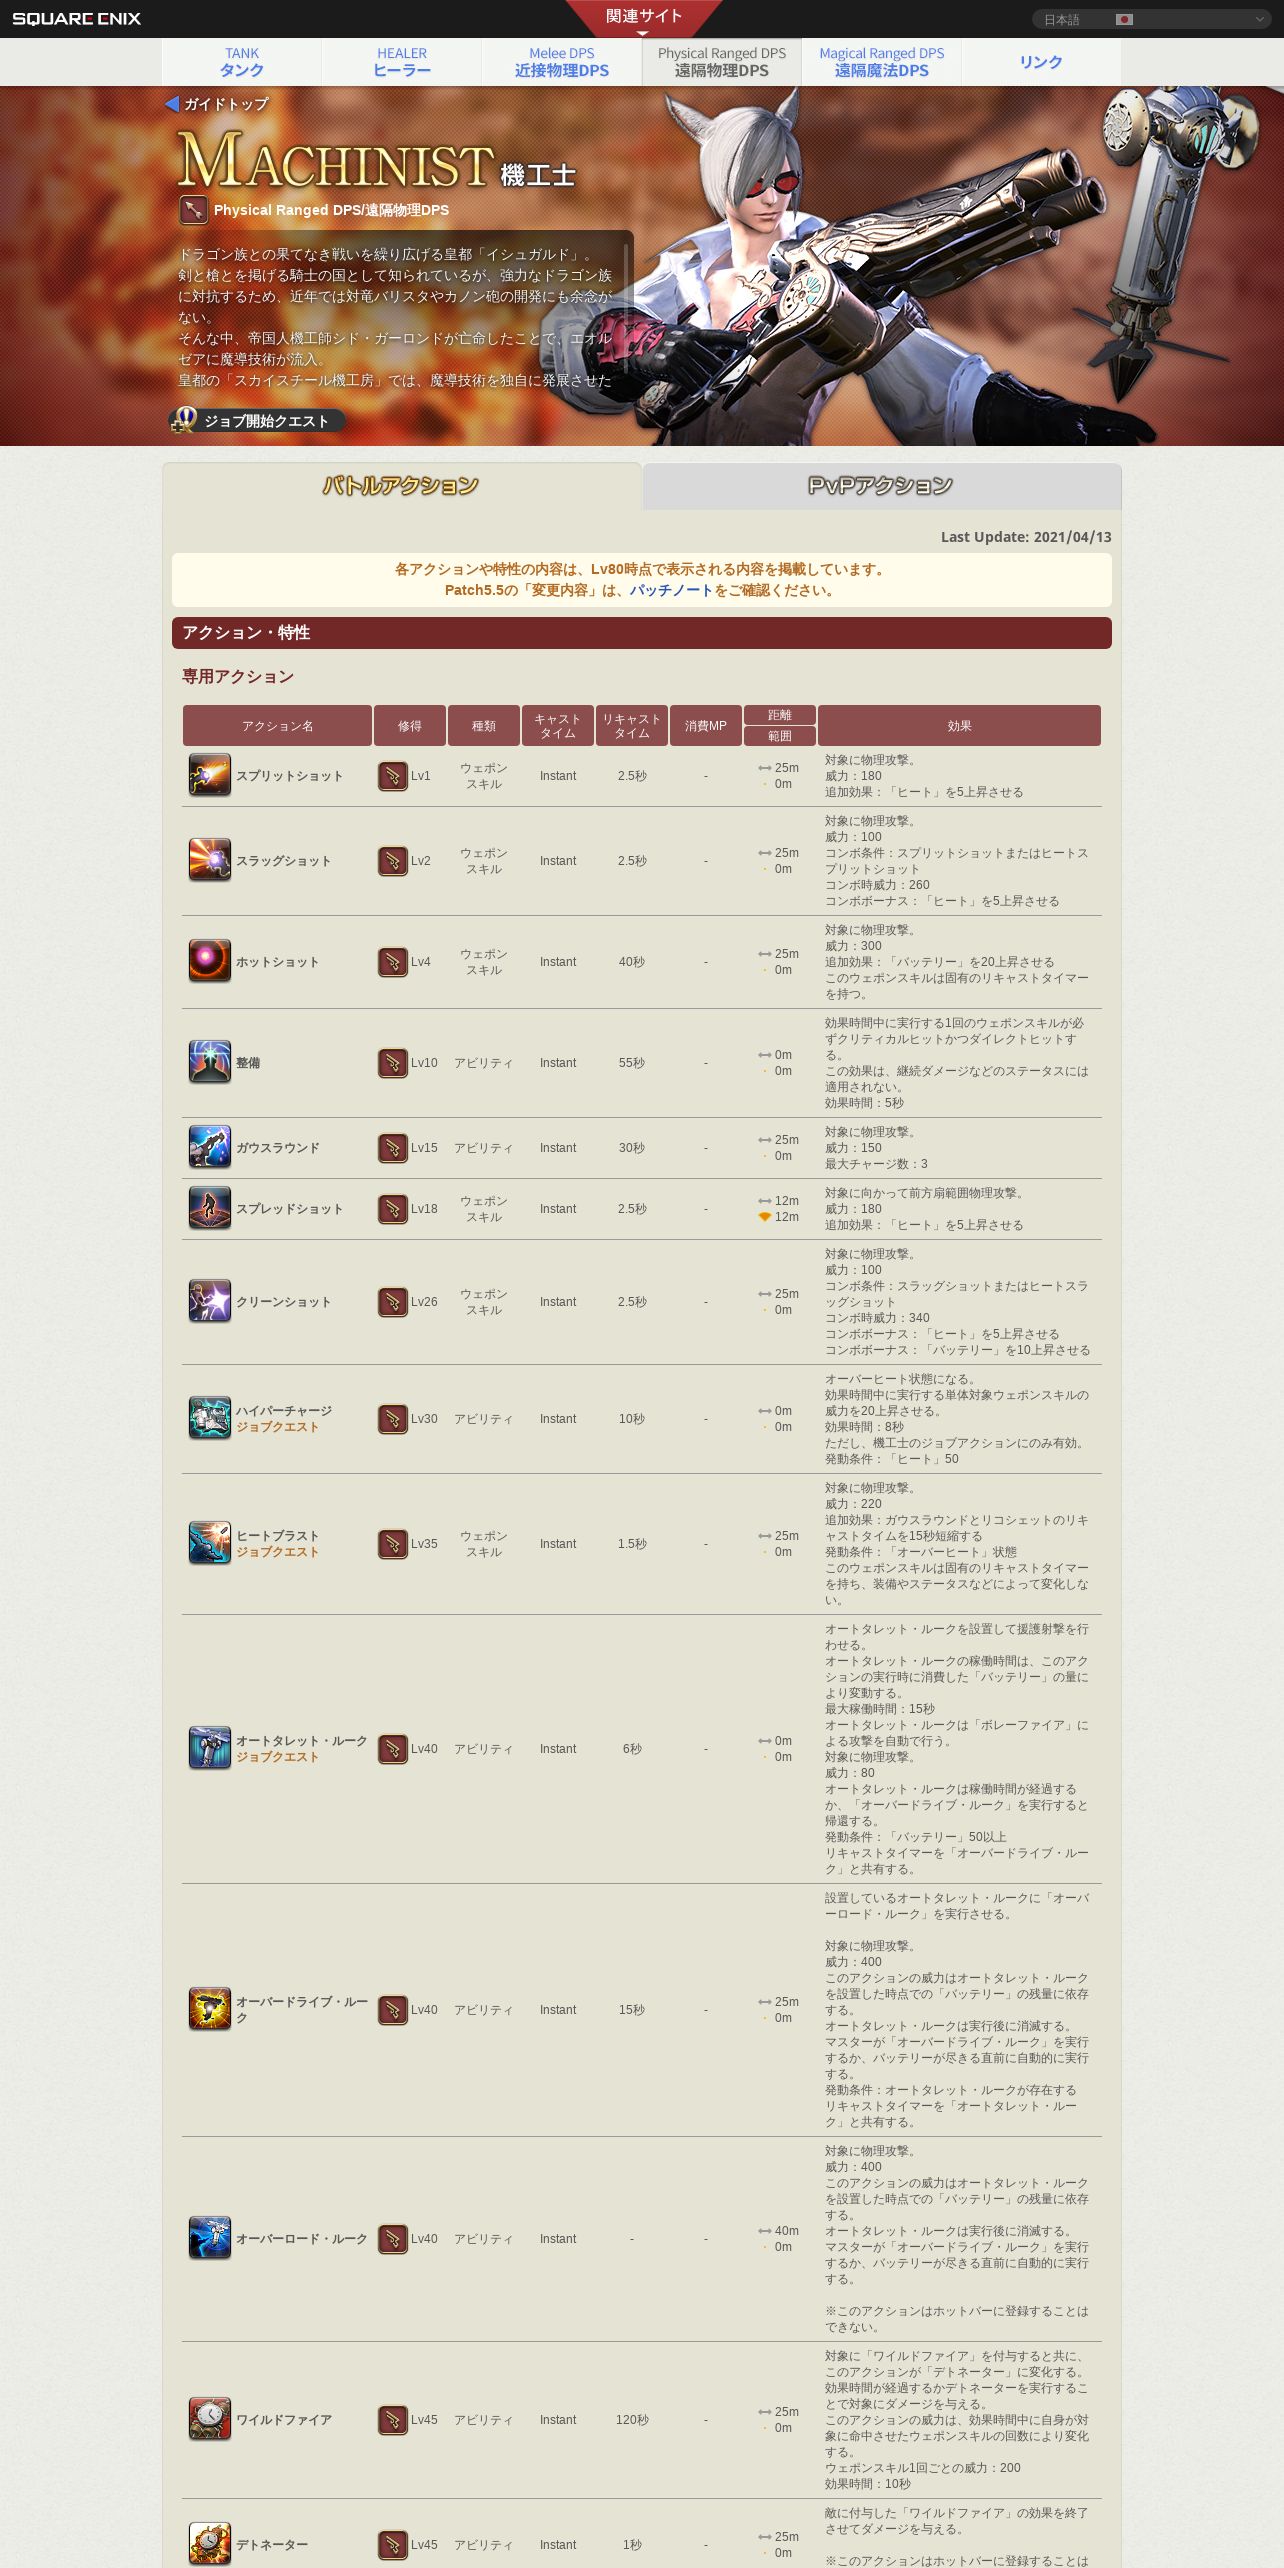Click the machinist job icon beside Lv15
Screen dimensions: 1284x2568
point(393,1148)
